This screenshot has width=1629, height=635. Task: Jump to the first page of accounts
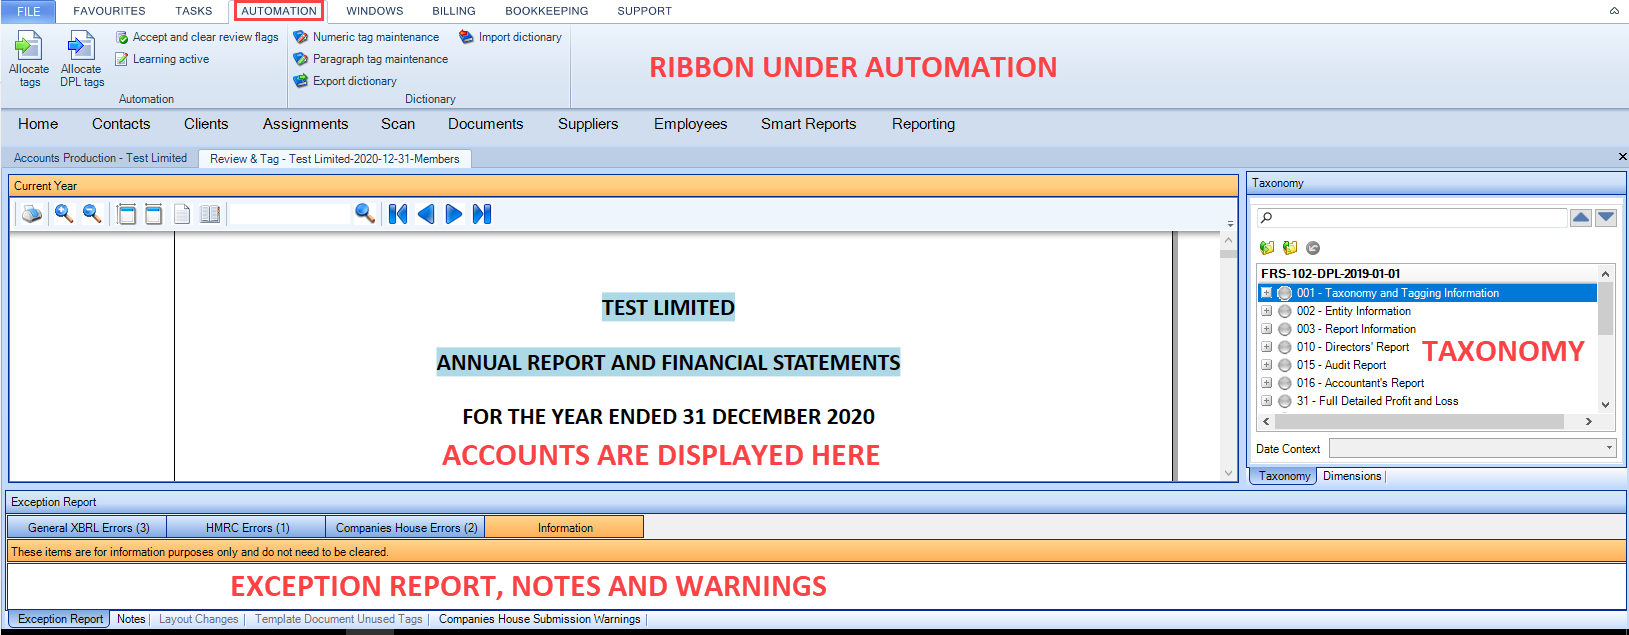click(398, 214)
